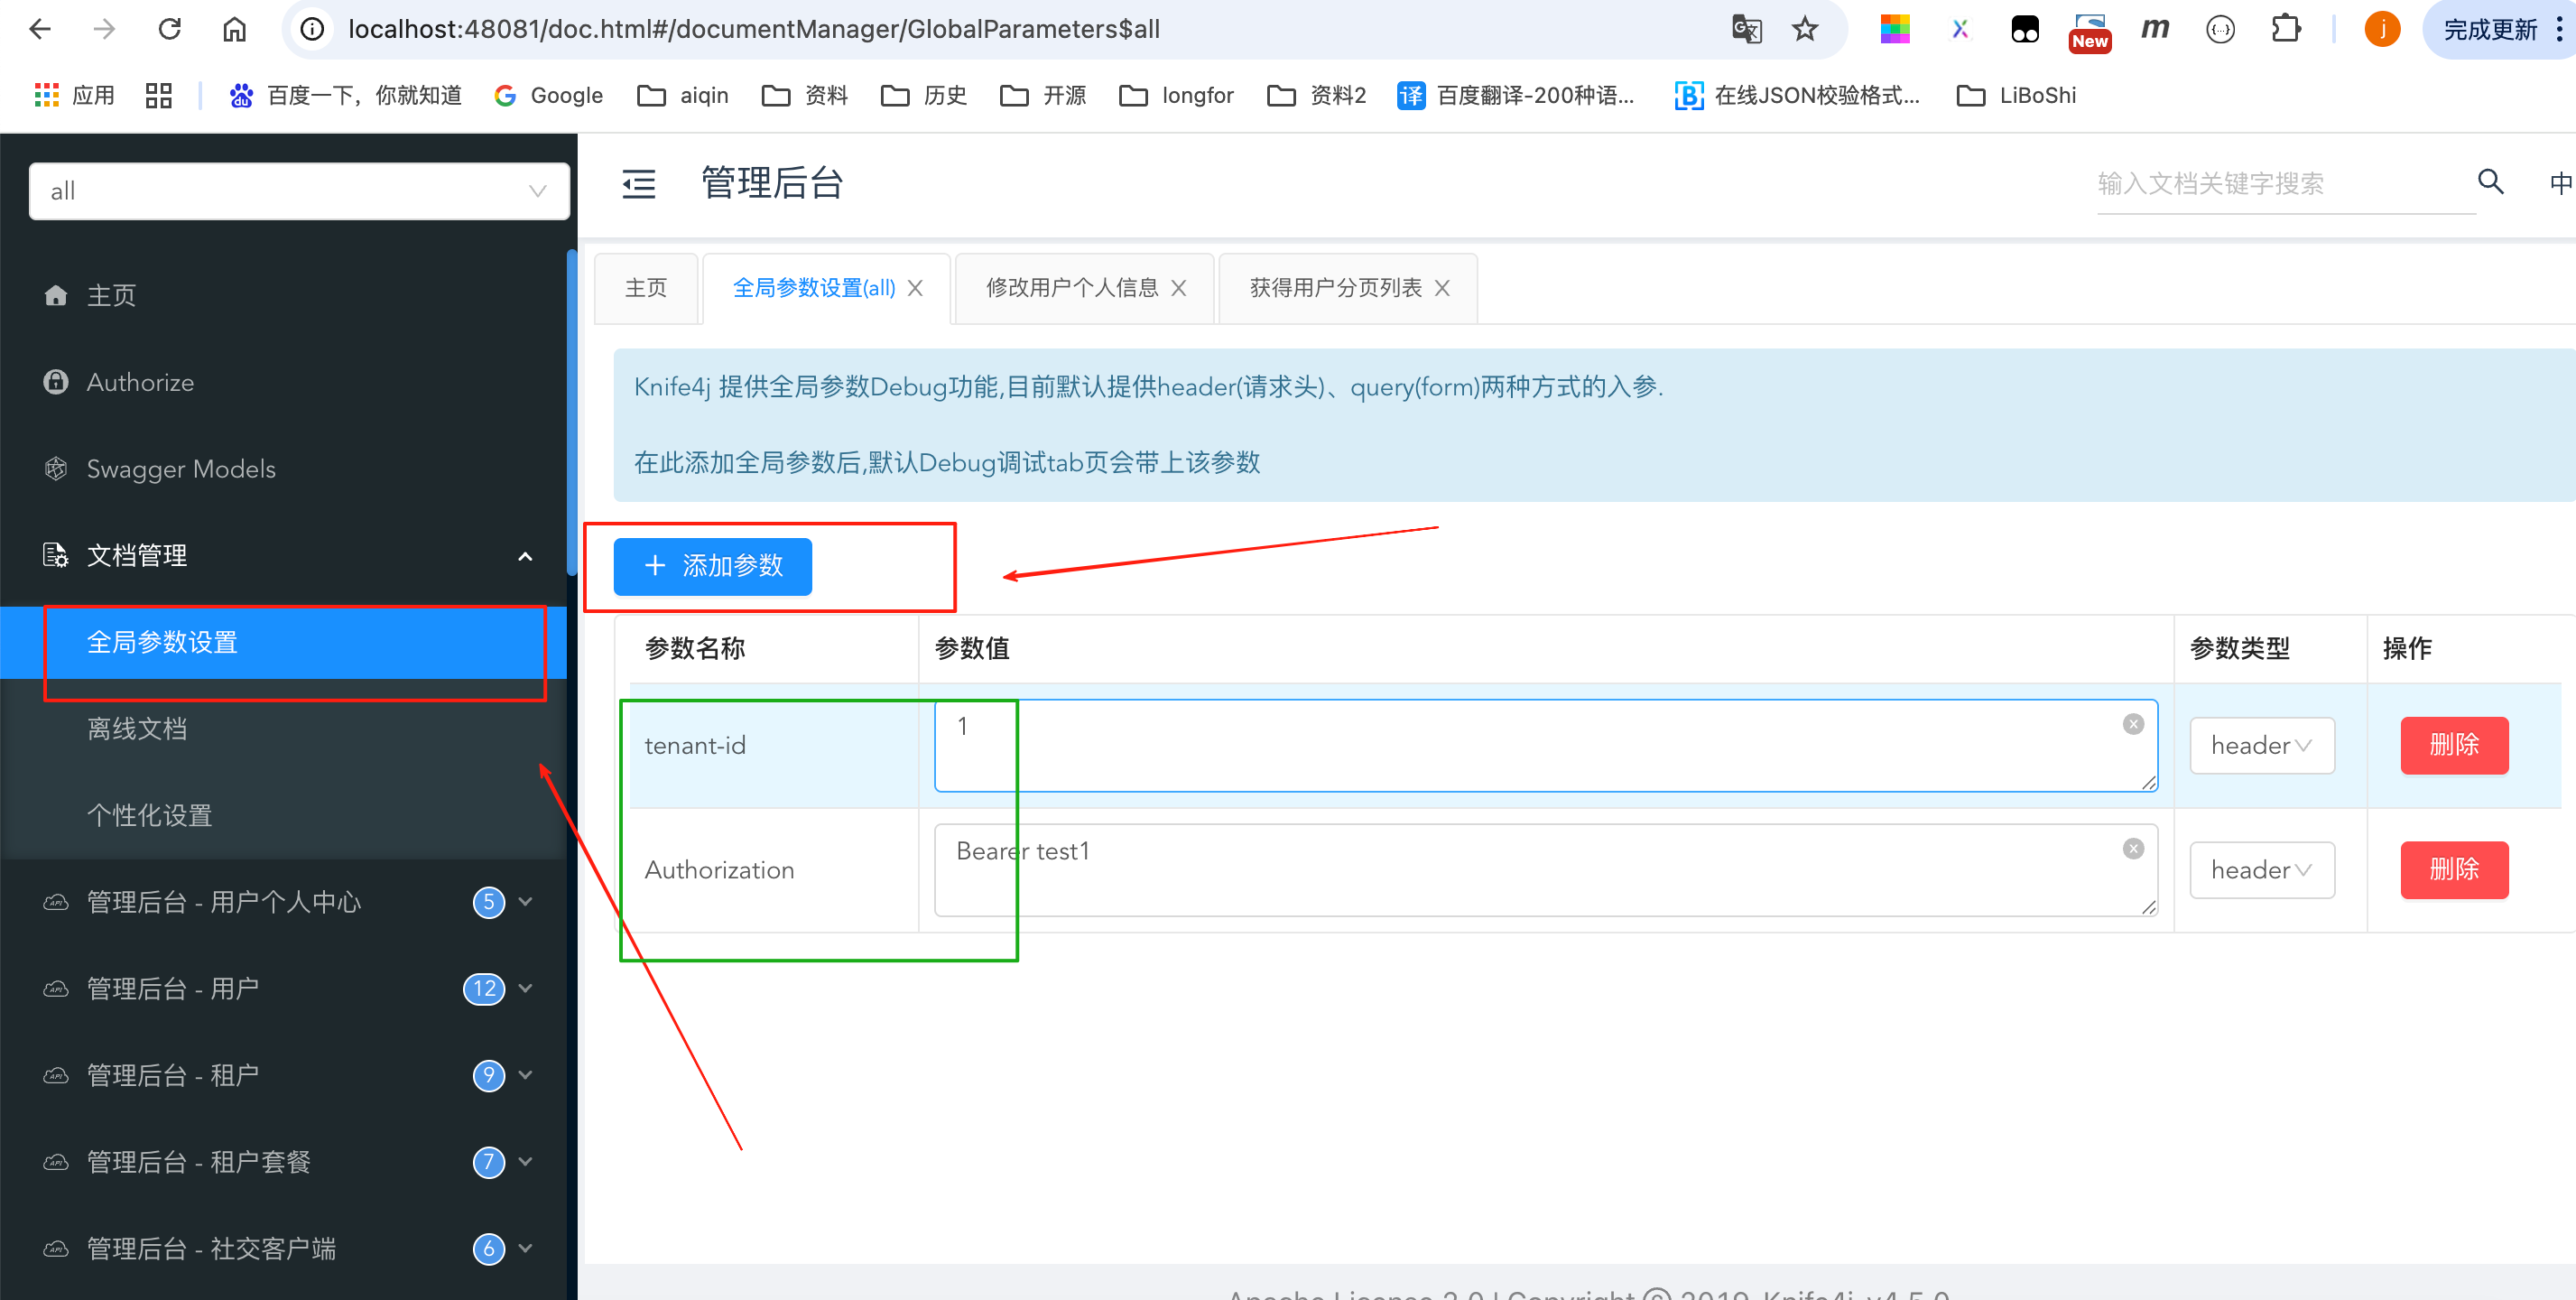Close the 全局参数设置(all) tab

click(x=915, y=289)
